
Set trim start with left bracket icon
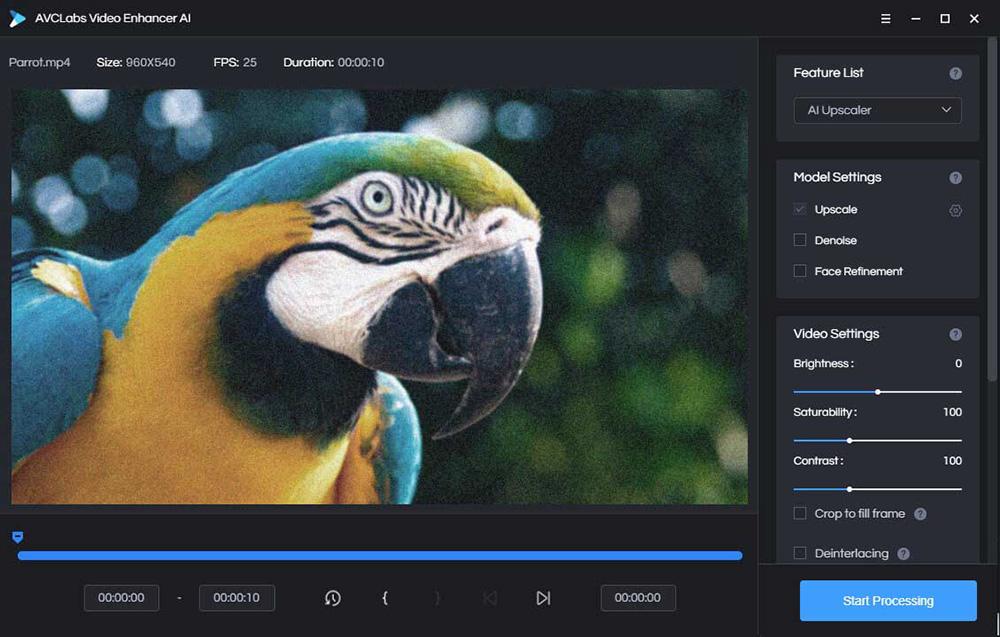[x=385, y=597]
